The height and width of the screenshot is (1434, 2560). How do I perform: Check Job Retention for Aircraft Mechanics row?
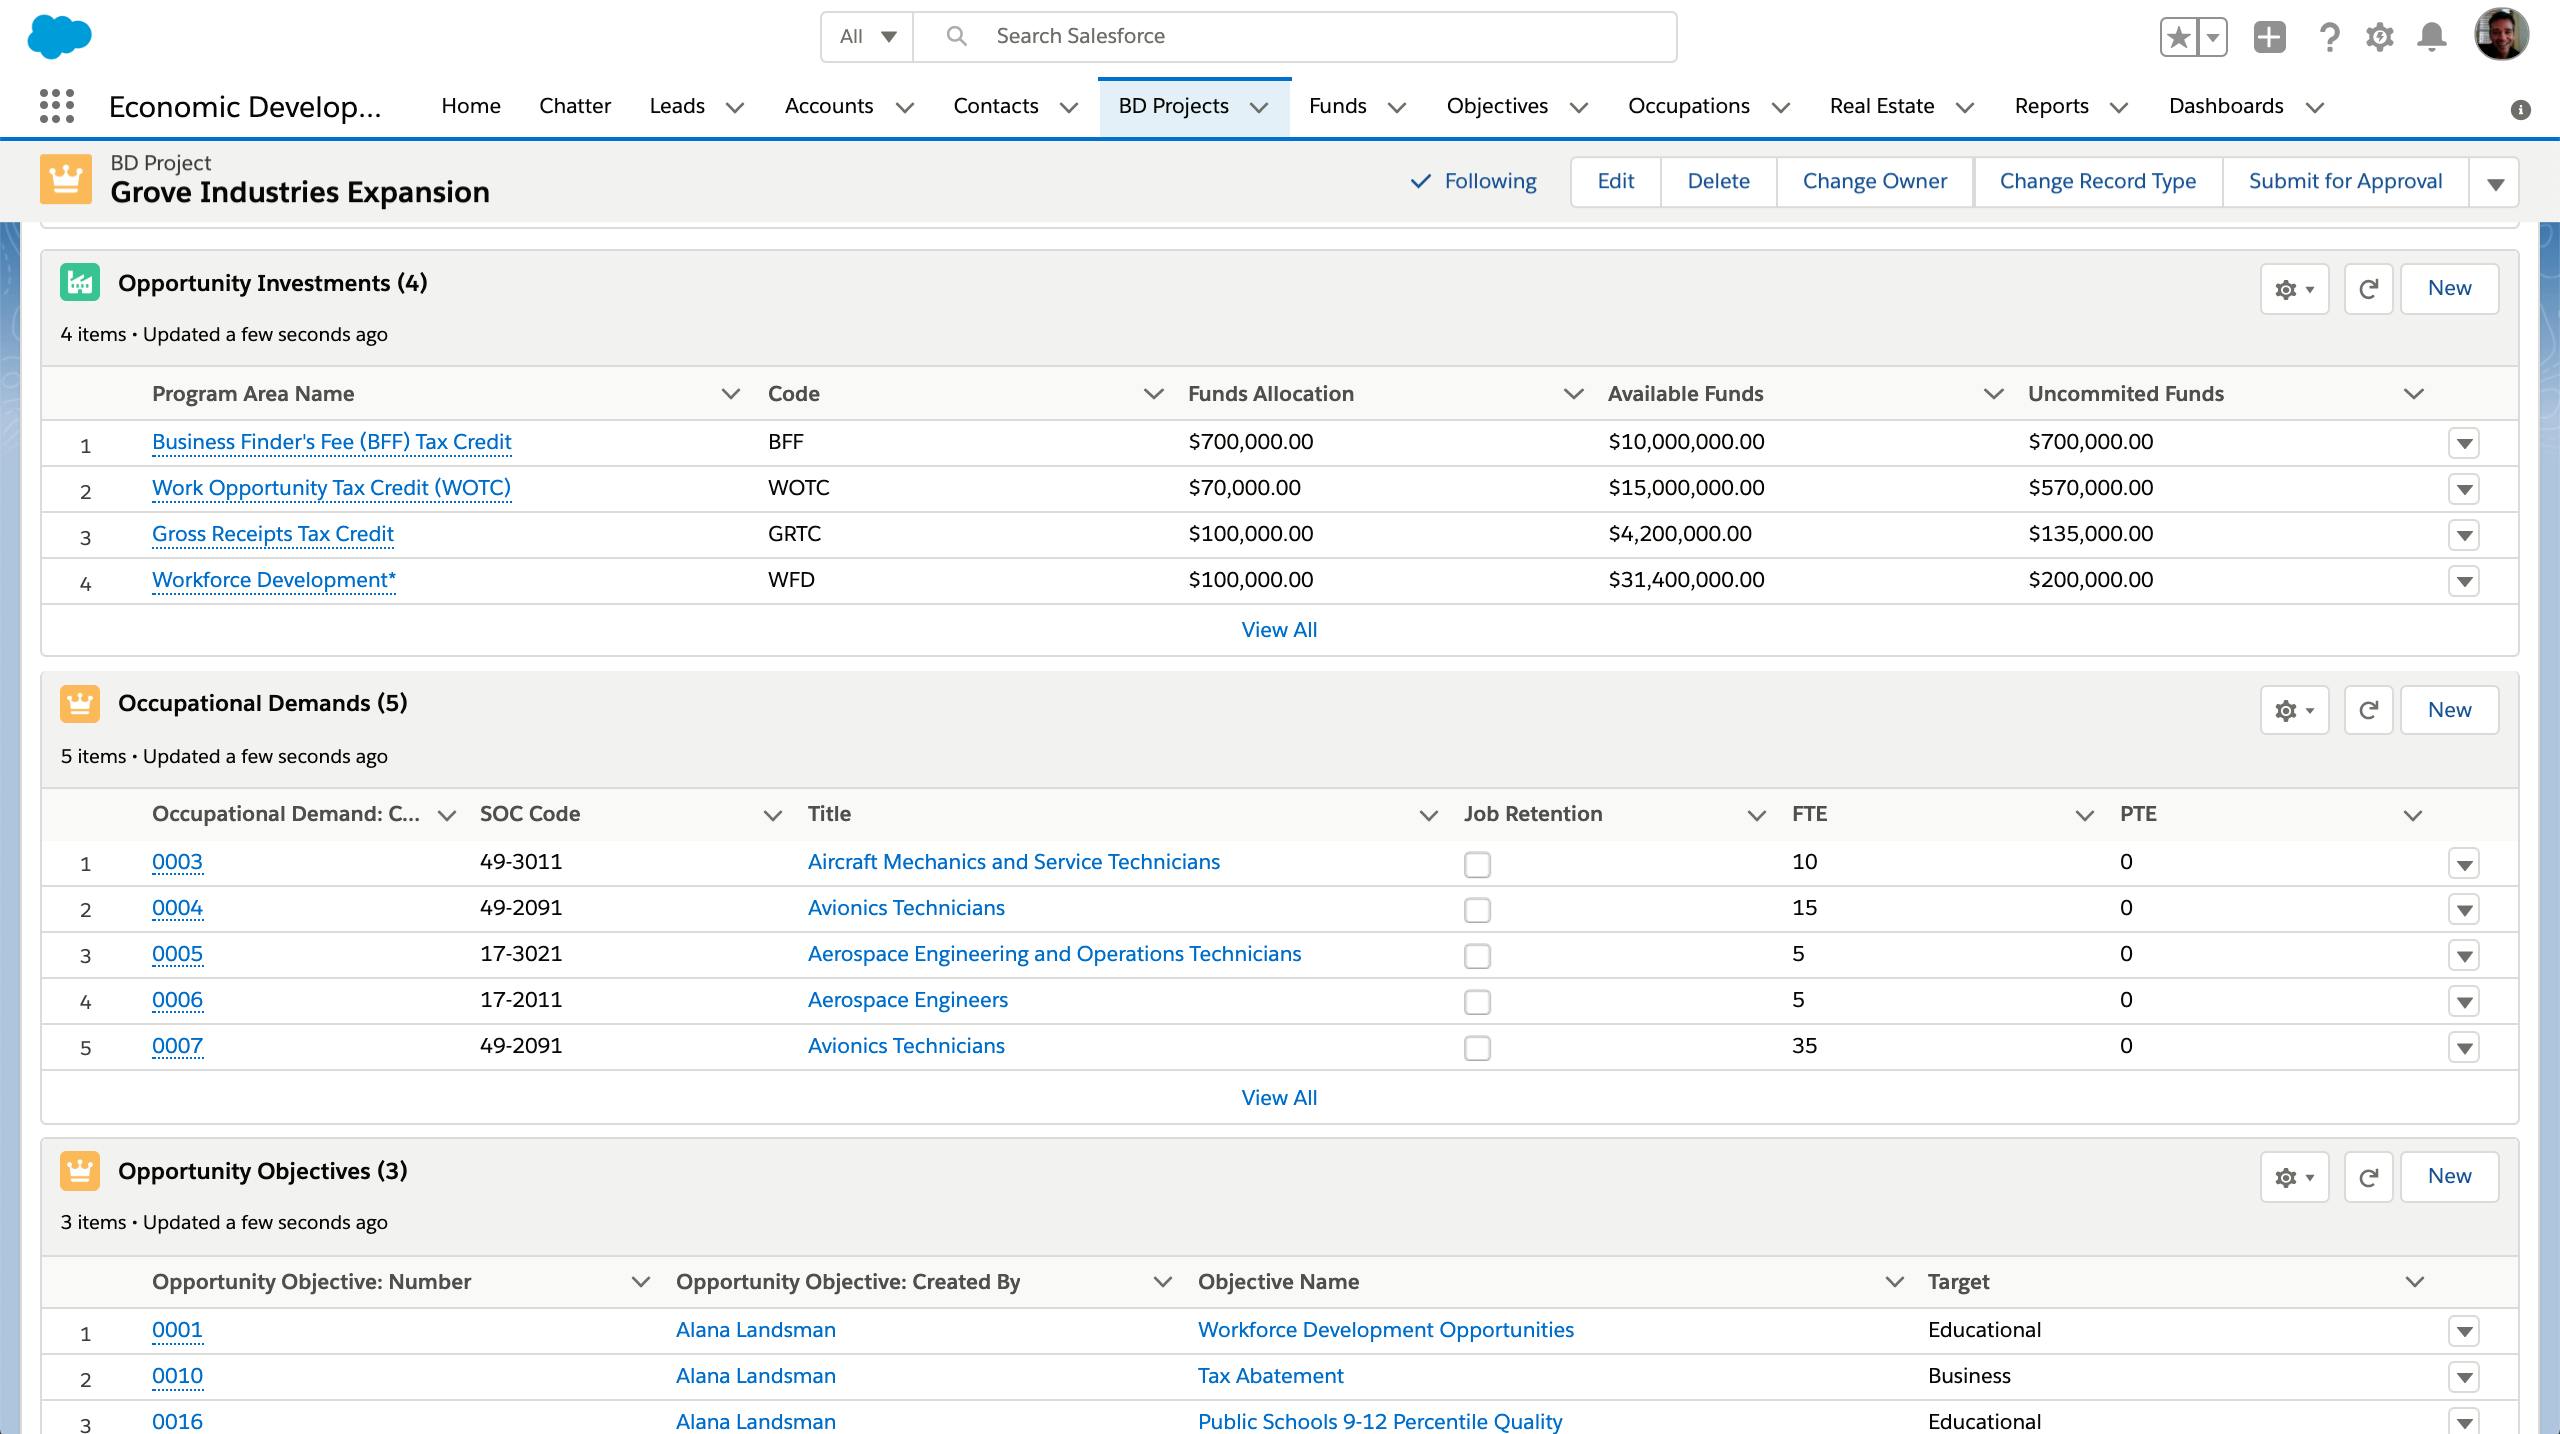pos(1477,864)
